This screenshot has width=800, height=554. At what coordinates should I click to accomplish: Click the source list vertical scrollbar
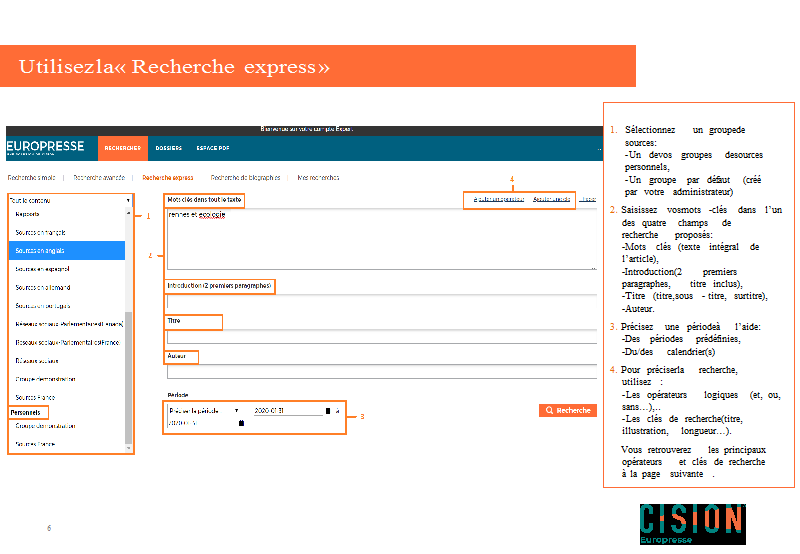pos(128,320)
